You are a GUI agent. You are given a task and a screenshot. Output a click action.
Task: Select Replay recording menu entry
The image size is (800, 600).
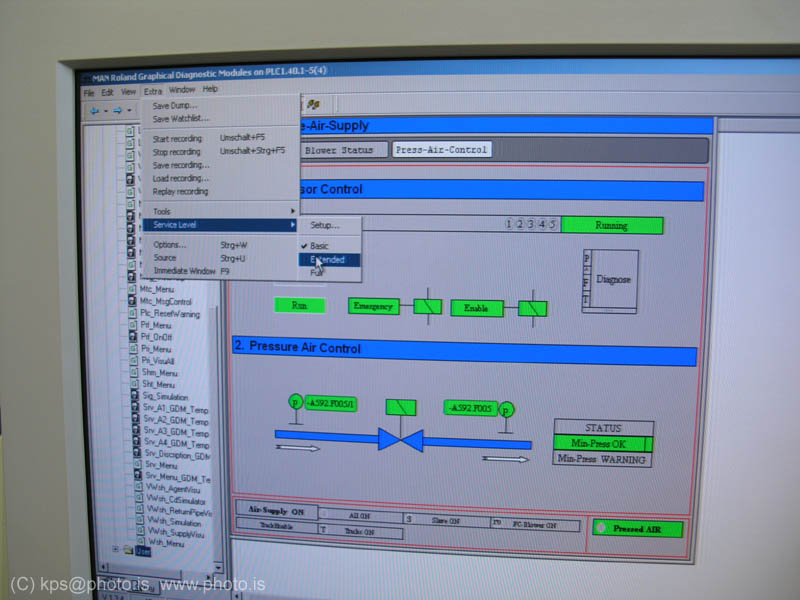[x=180, y=191]
